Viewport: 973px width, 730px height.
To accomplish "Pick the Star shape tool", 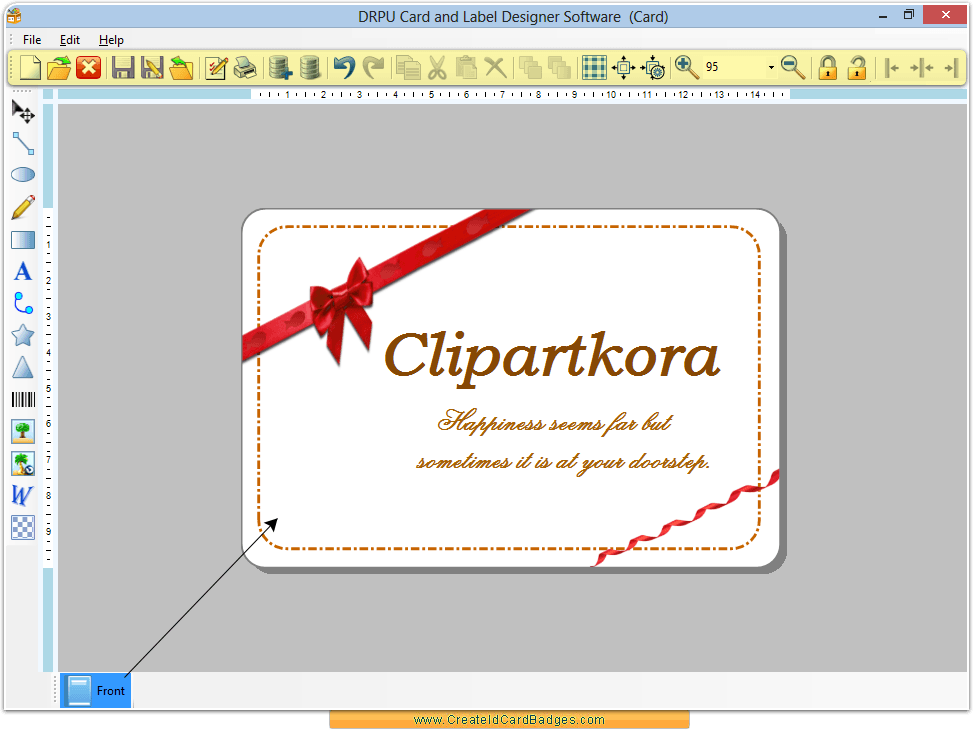I will point(22,335).
